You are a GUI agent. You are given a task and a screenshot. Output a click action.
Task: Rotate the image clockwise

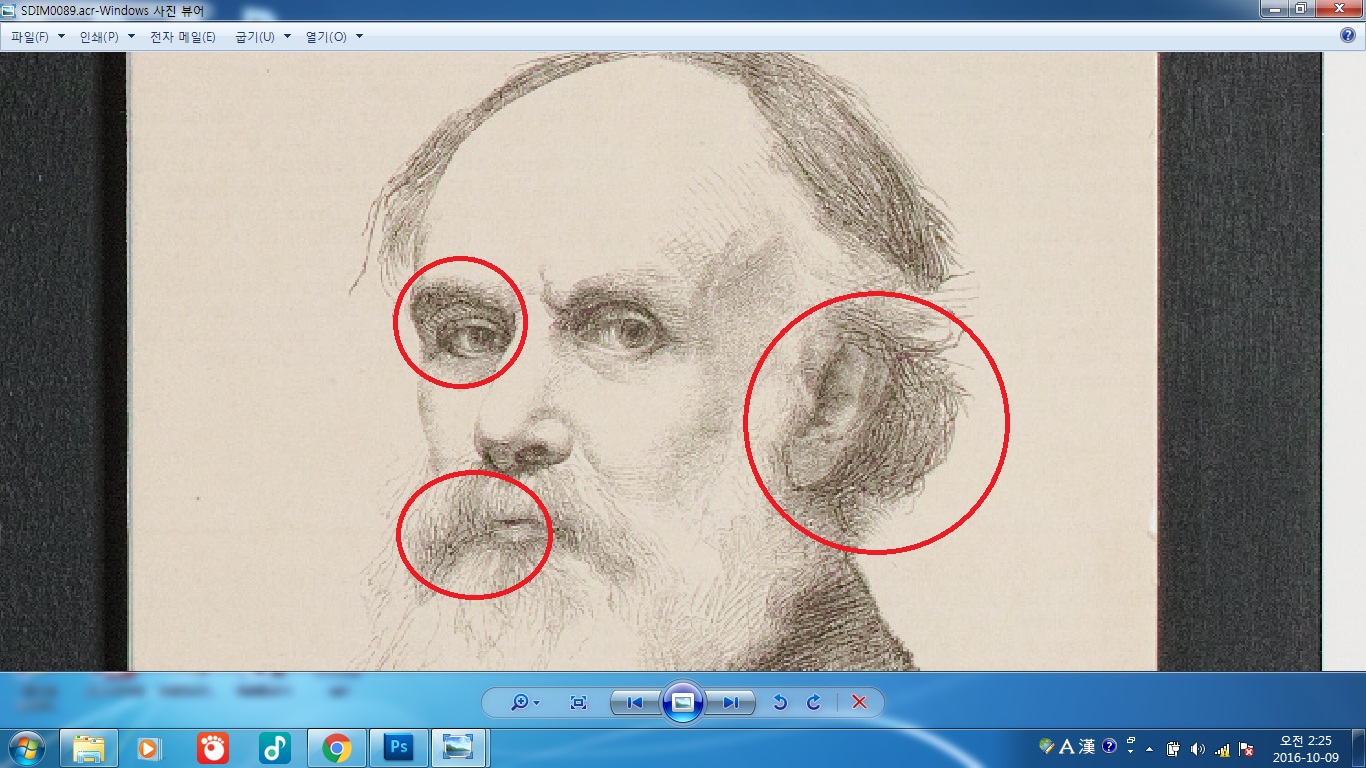click(x=814, y=702)
